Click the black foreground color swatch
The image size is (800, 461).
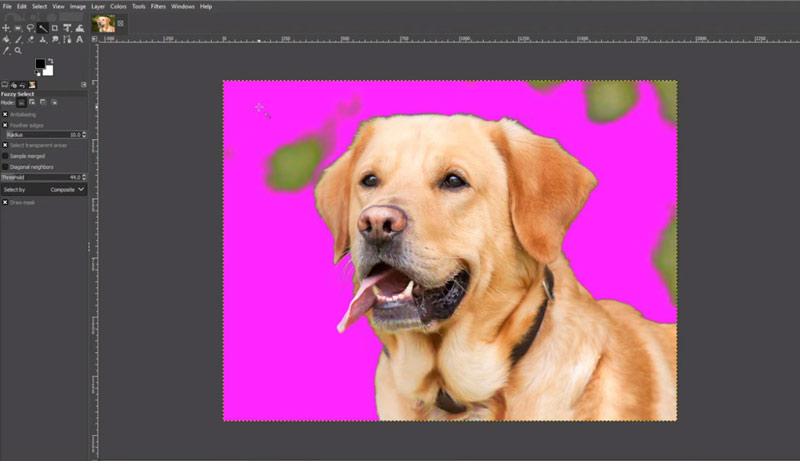pyautogui.click(x=40, y=64)
